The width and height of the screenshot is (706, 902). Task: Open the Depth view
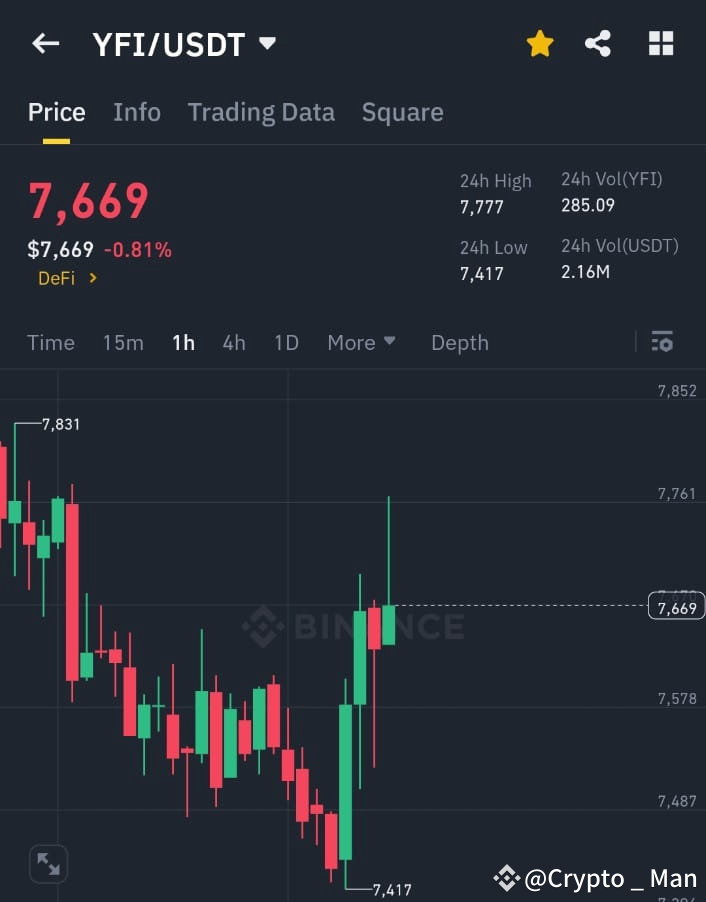459,342
